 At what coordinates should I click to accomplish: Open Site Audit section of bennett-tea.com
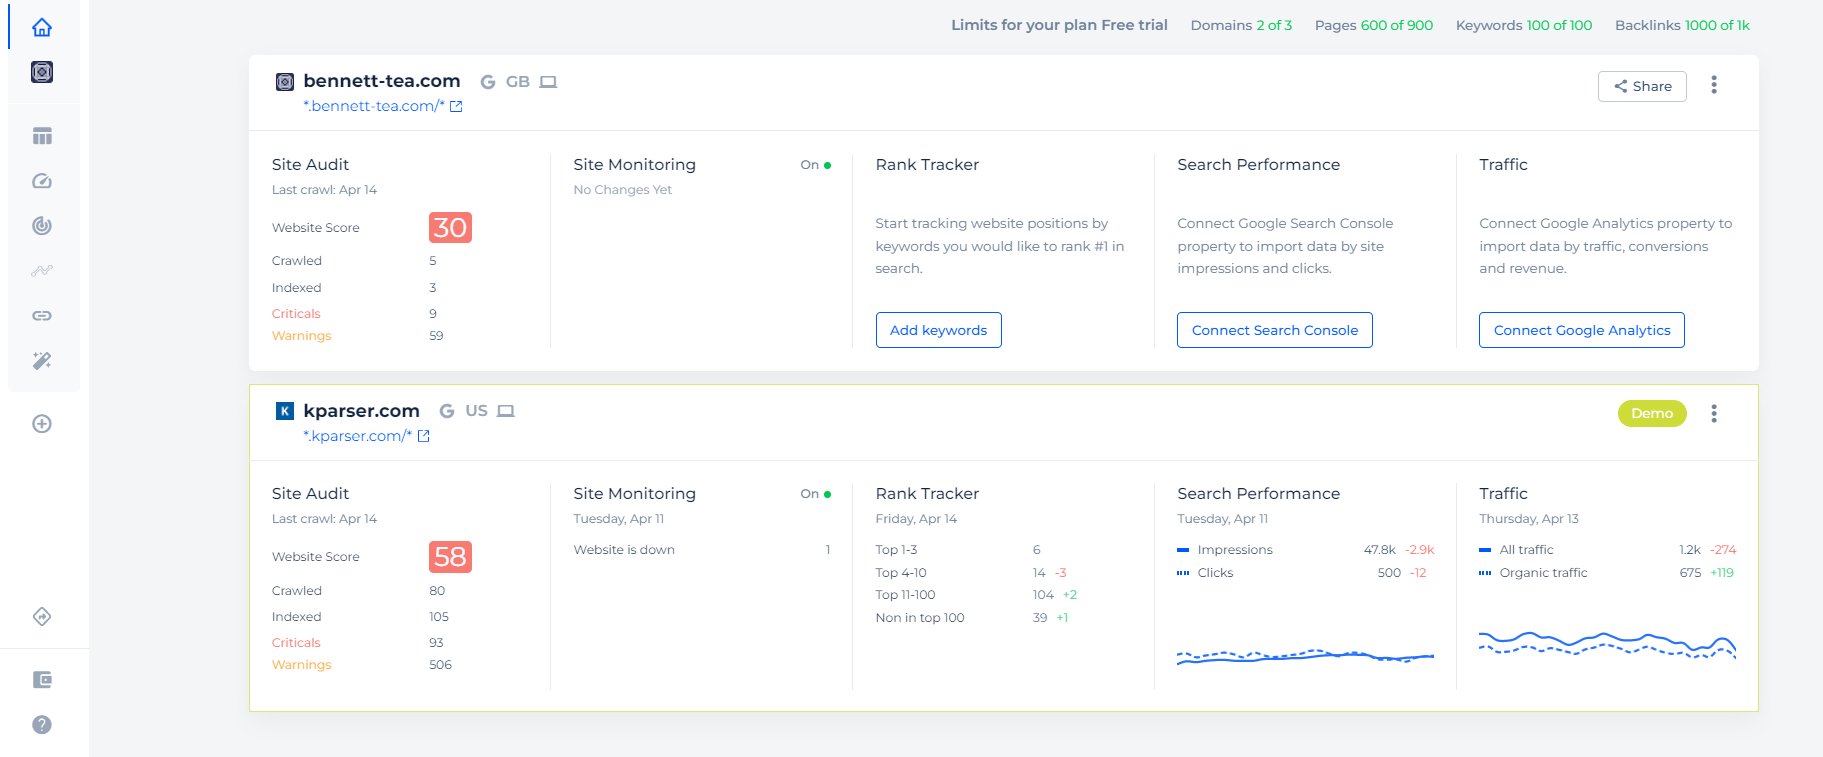pos(310,165)
